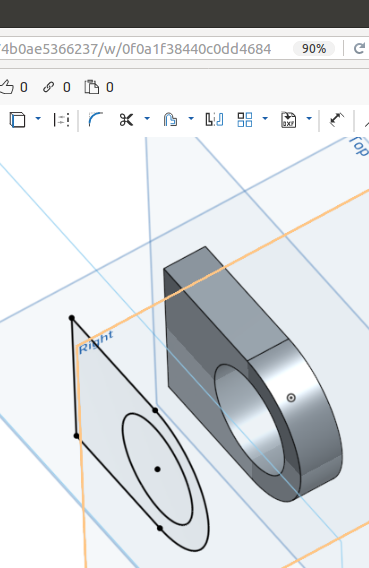Click the copies count icon
The height and width of the screenshot is (568, 369).
pos(92,87)
